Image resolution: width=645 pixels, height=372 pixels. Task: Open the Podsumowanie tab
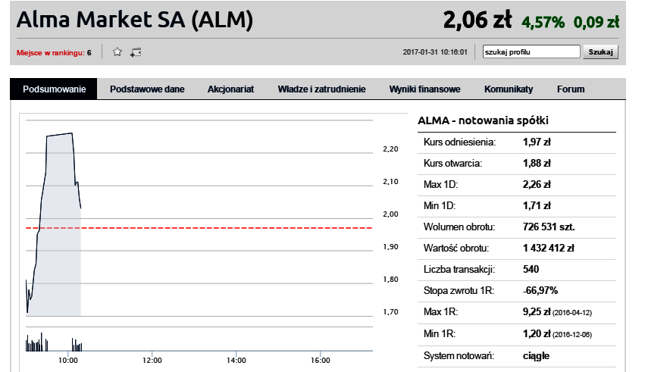tap(54, 89)
